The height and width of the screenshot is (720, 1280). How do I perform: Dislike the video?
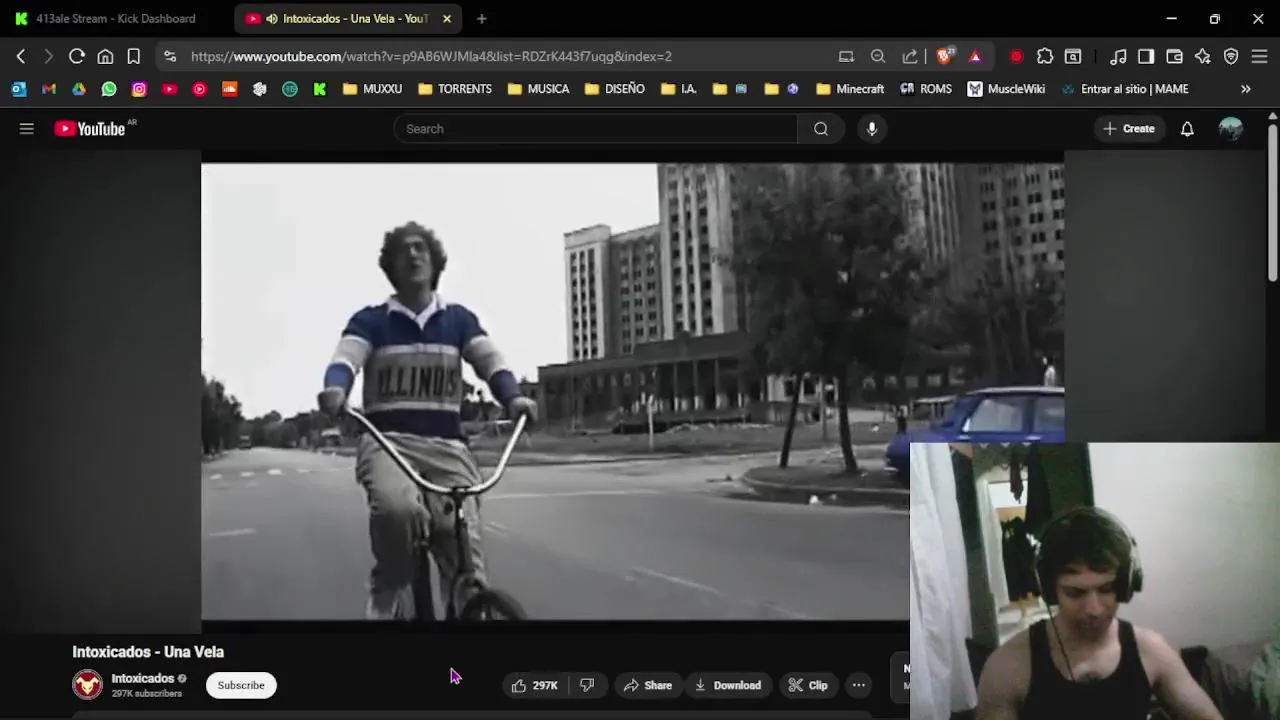point(587,685)
